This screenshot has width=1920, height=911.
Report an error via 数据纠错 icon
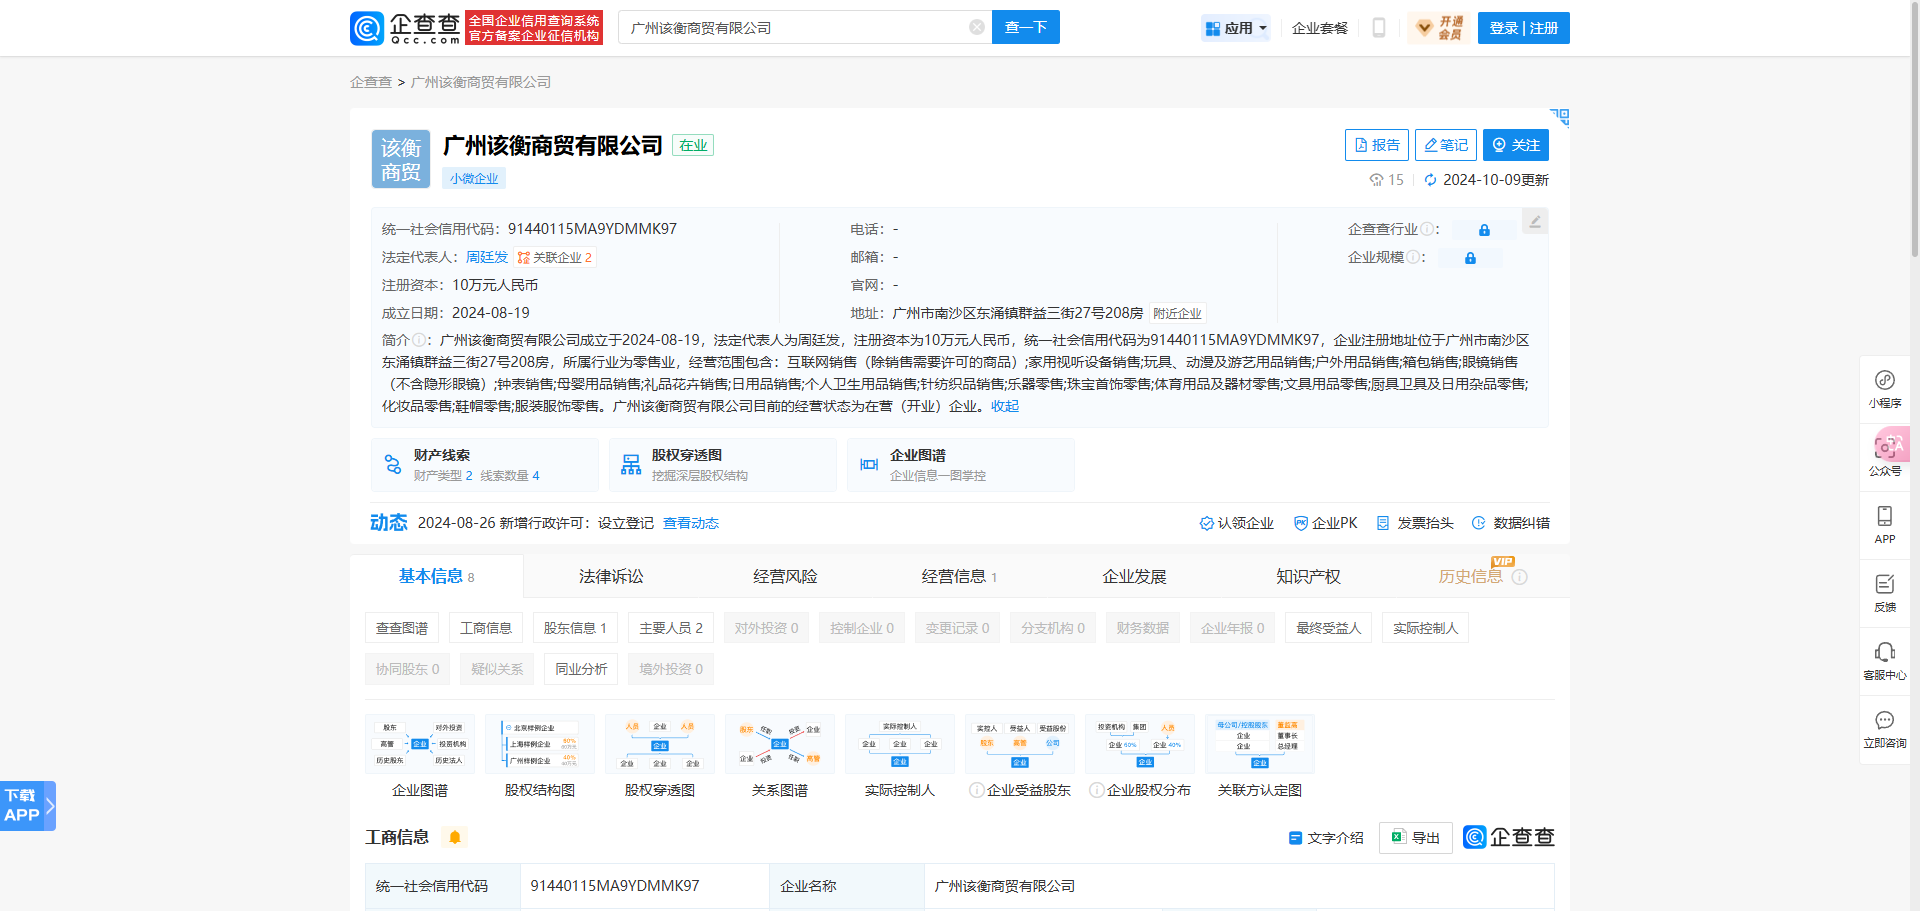click(x=1510, y=522)
